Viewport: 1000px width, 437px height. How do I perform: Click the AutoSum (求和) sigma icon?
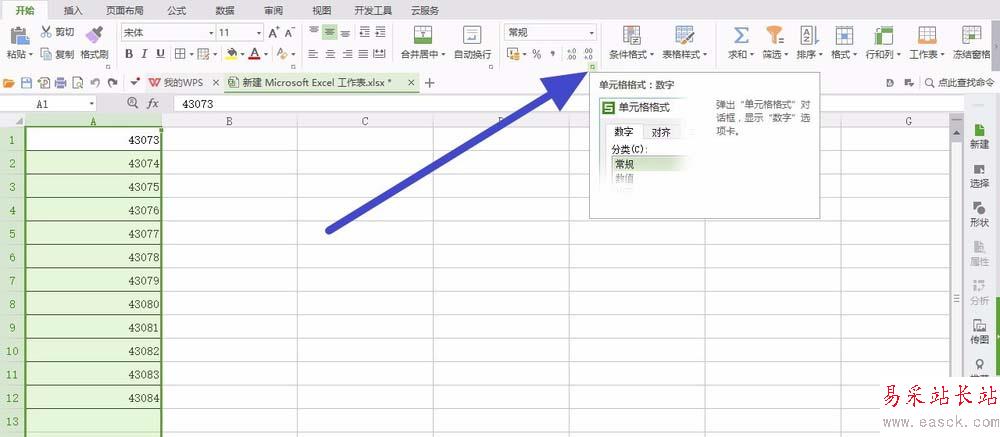click(741, 35)
